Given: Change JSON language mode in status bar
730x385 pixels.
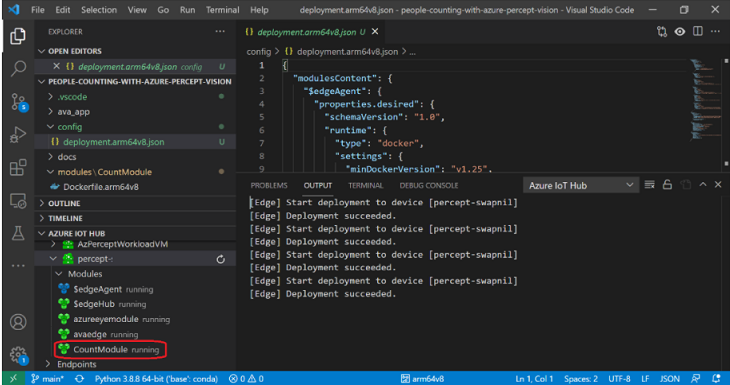Looking at the screenshot, I should (x=670, y=378).
